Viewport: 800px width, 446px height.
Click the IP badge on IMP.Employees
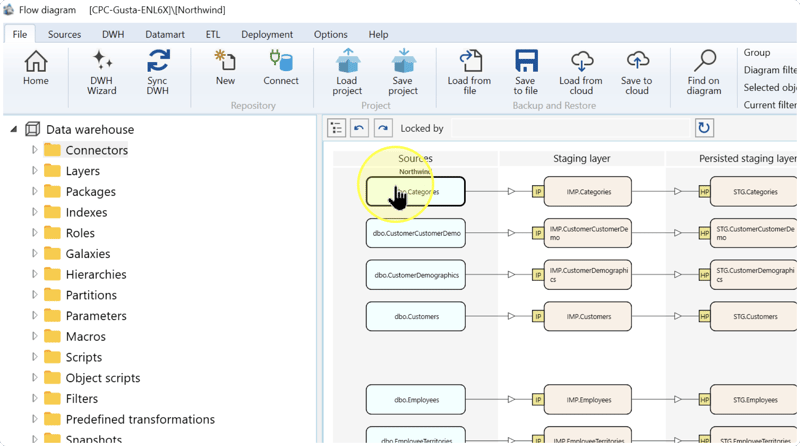[538, 400]
